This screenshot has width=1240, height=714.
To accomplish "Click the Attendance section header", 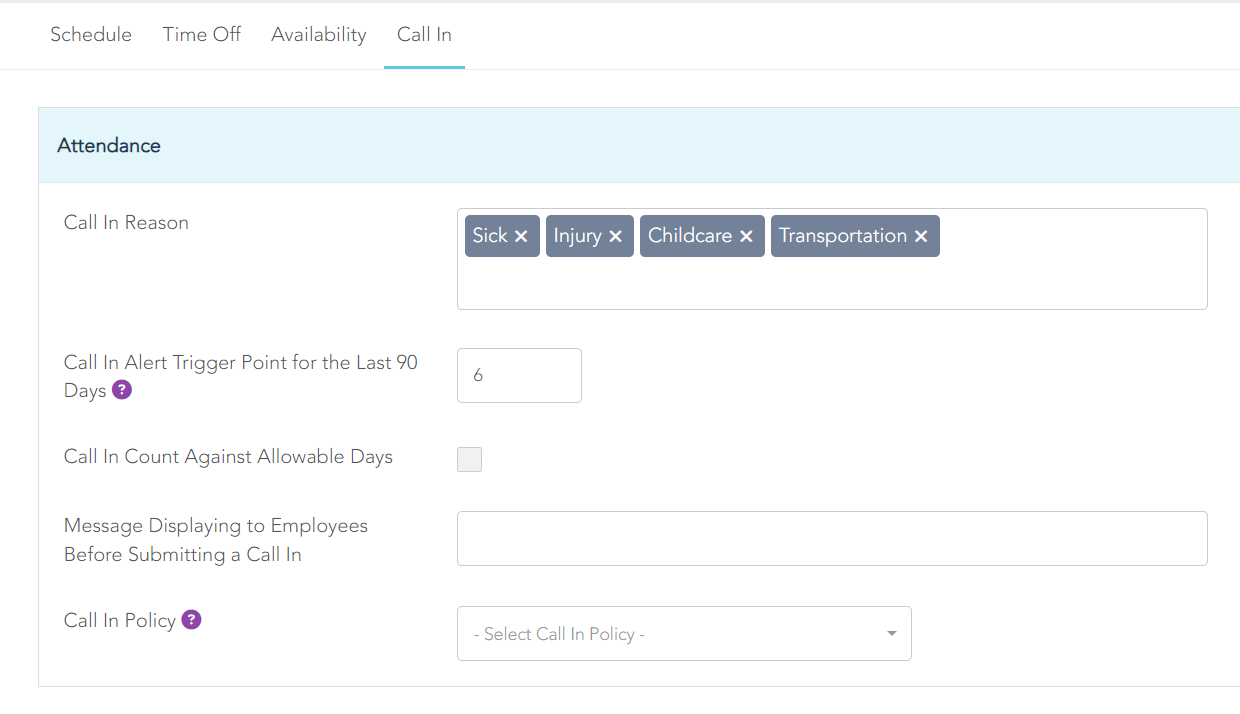I will [639, 145].
